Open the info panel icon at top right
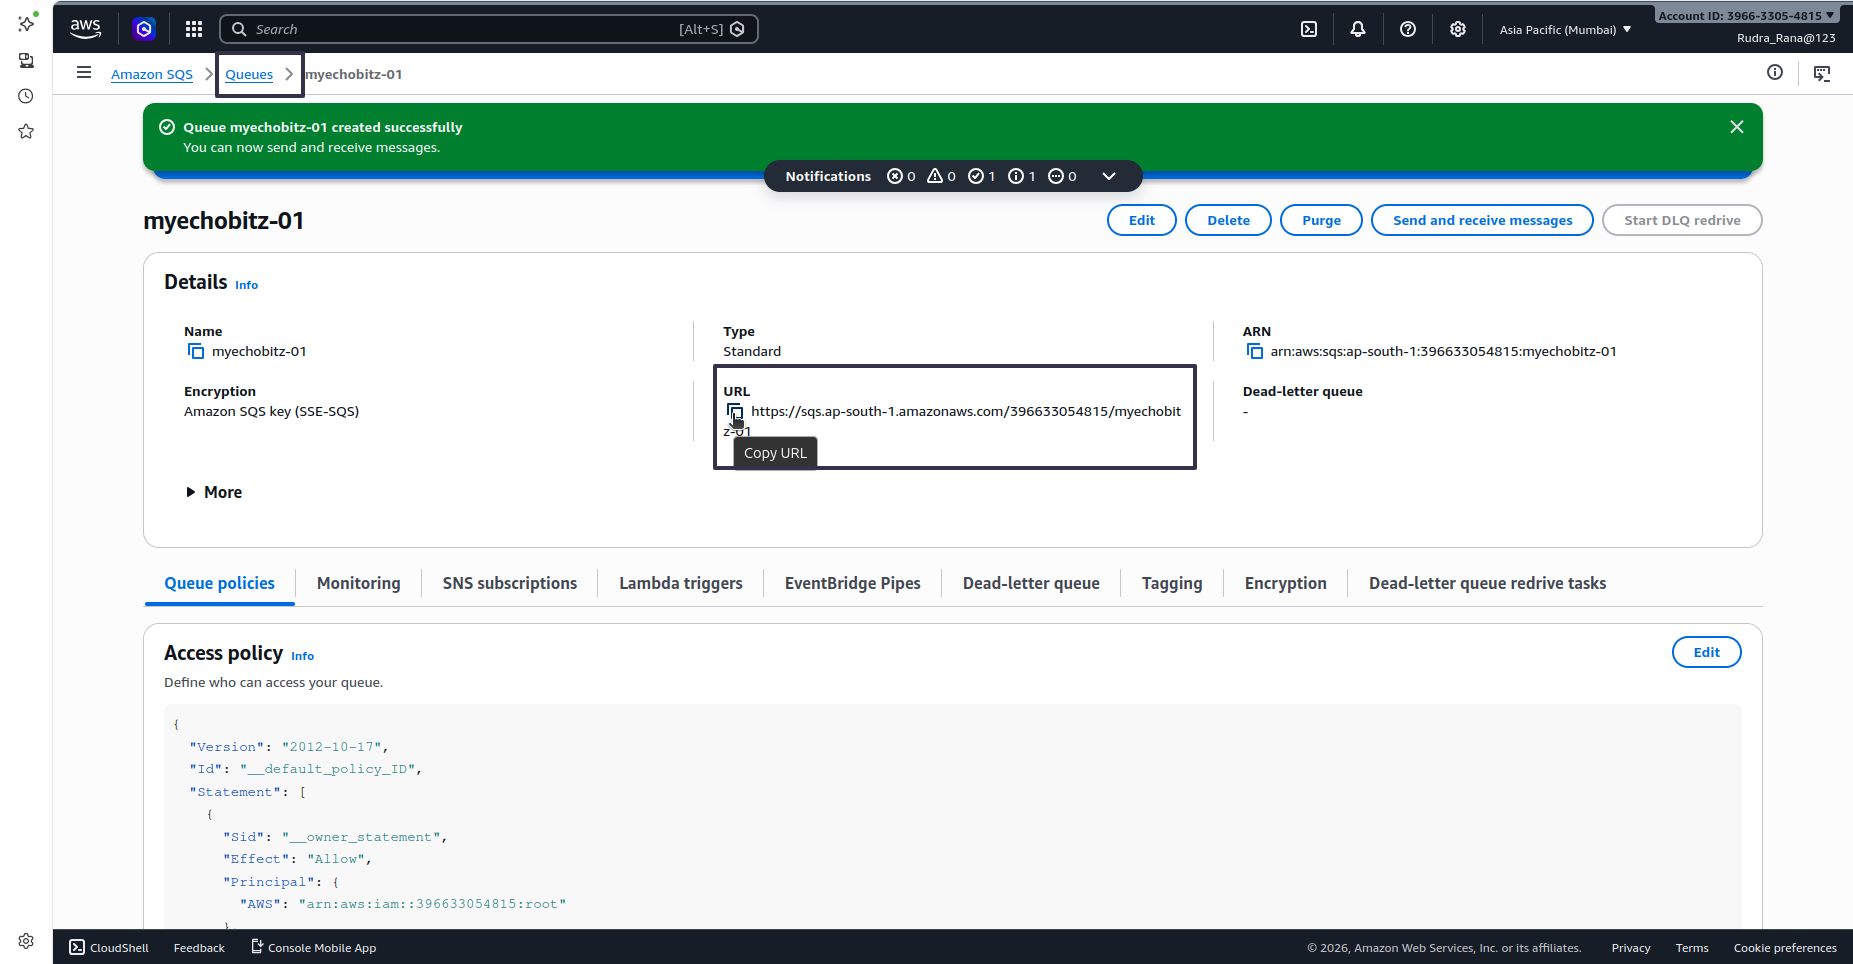Screen dimensions: 1853x964 1775,72
